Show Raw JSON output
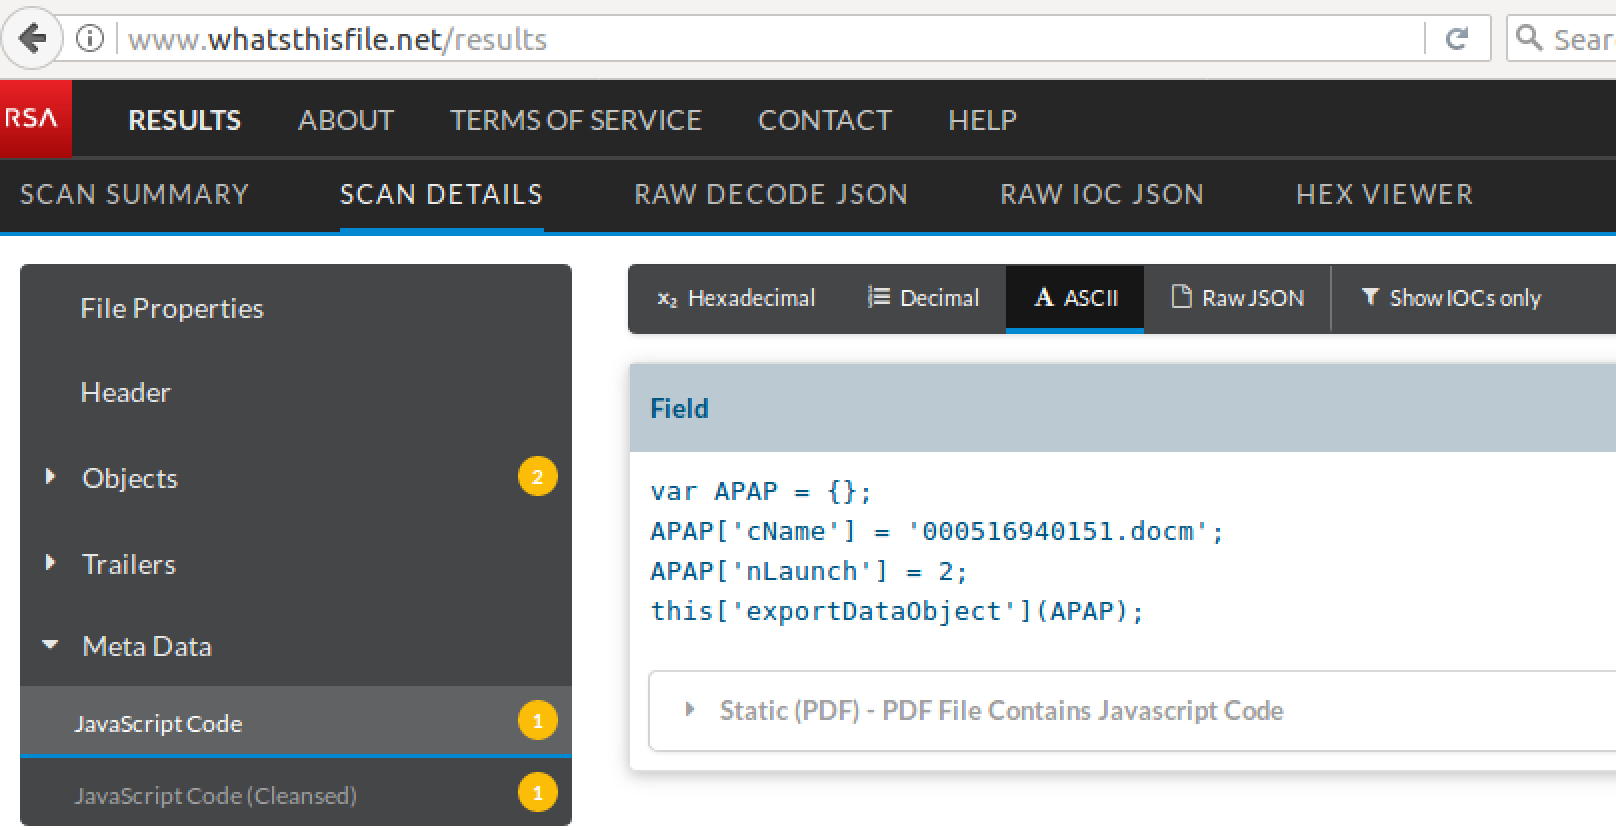The image size is (1616, 830). coord(1238,298)
